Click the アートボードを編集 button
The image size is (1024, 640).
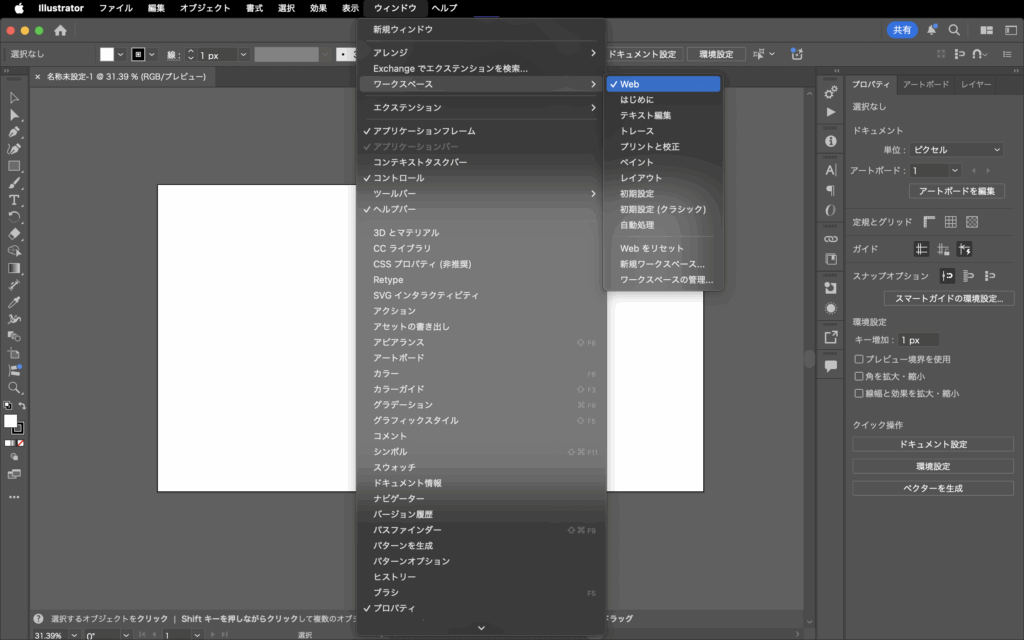pos(956,191)
